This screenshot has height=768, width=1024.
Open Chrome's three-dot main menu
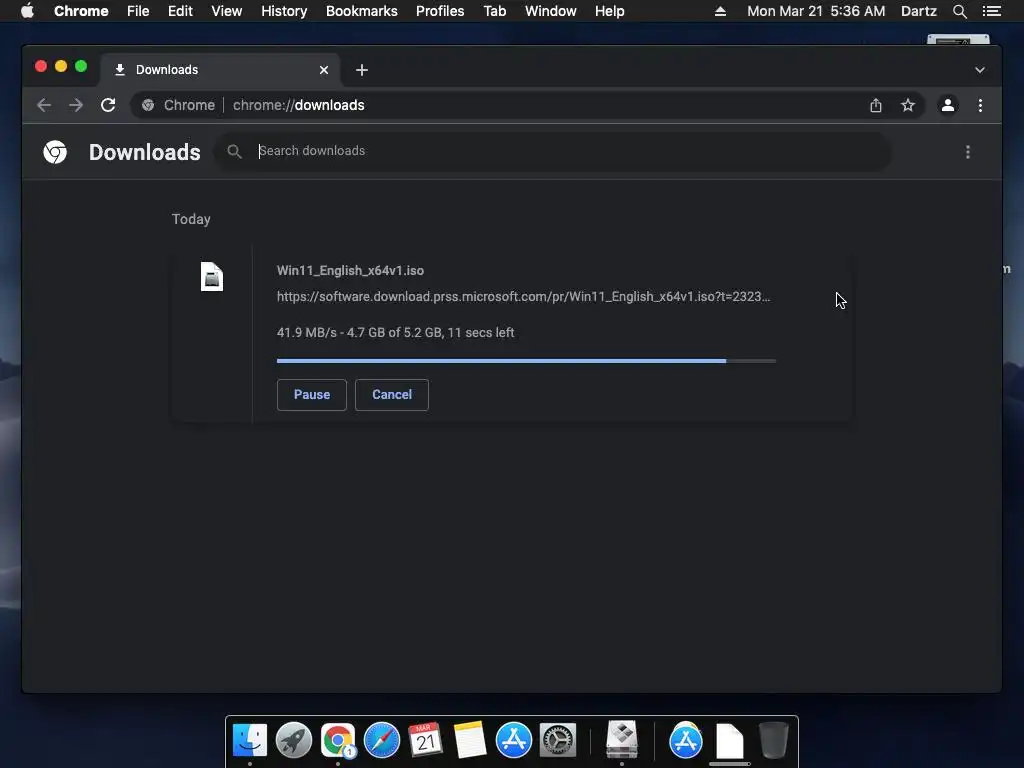click(980, 105)
